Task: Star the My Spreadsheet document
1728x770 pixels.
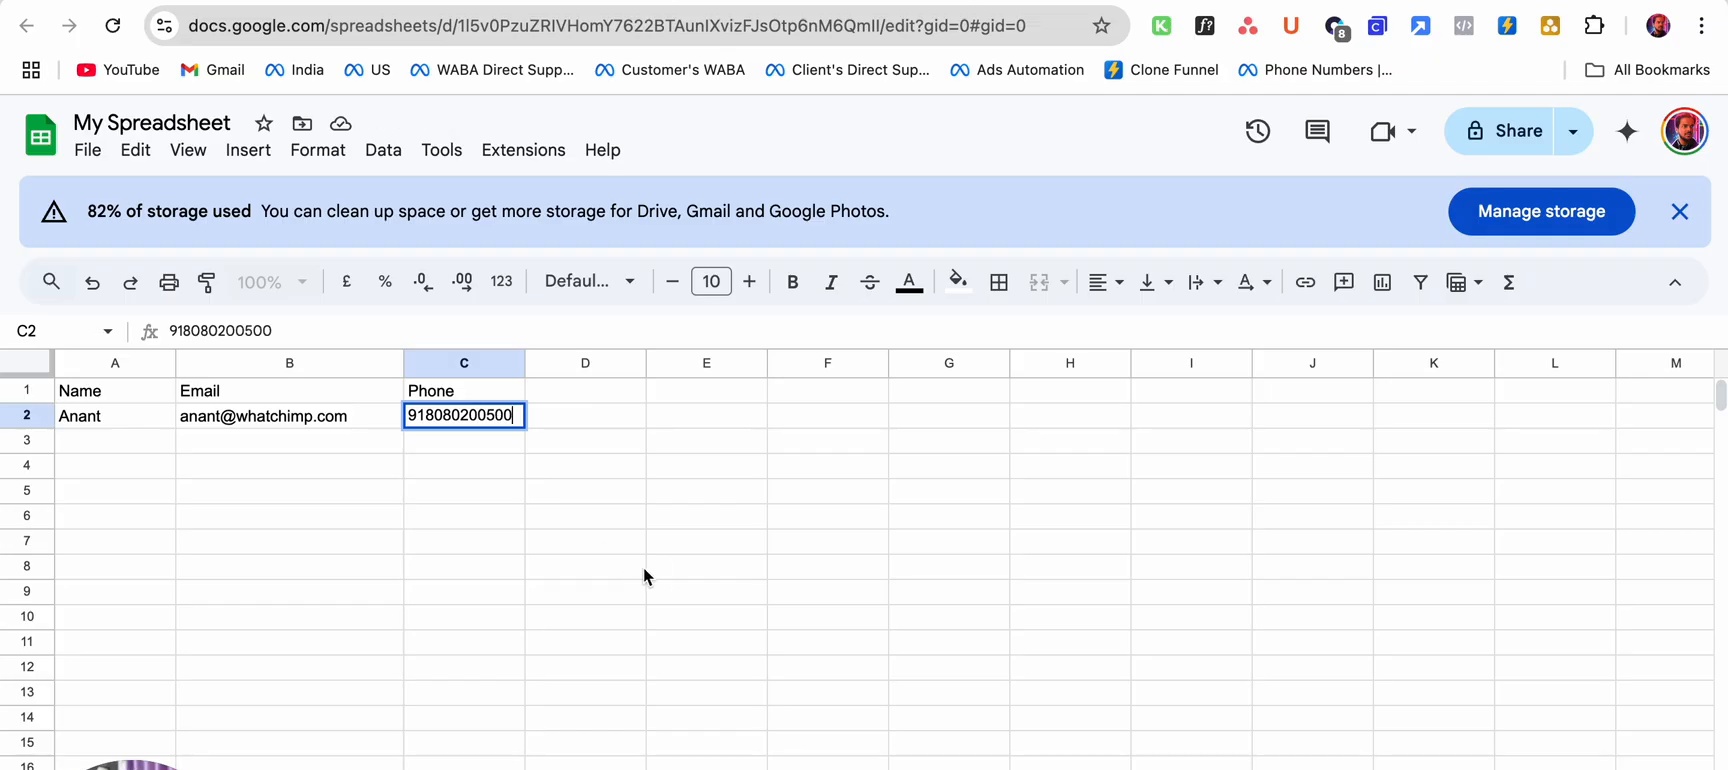Action: point(264,123)
